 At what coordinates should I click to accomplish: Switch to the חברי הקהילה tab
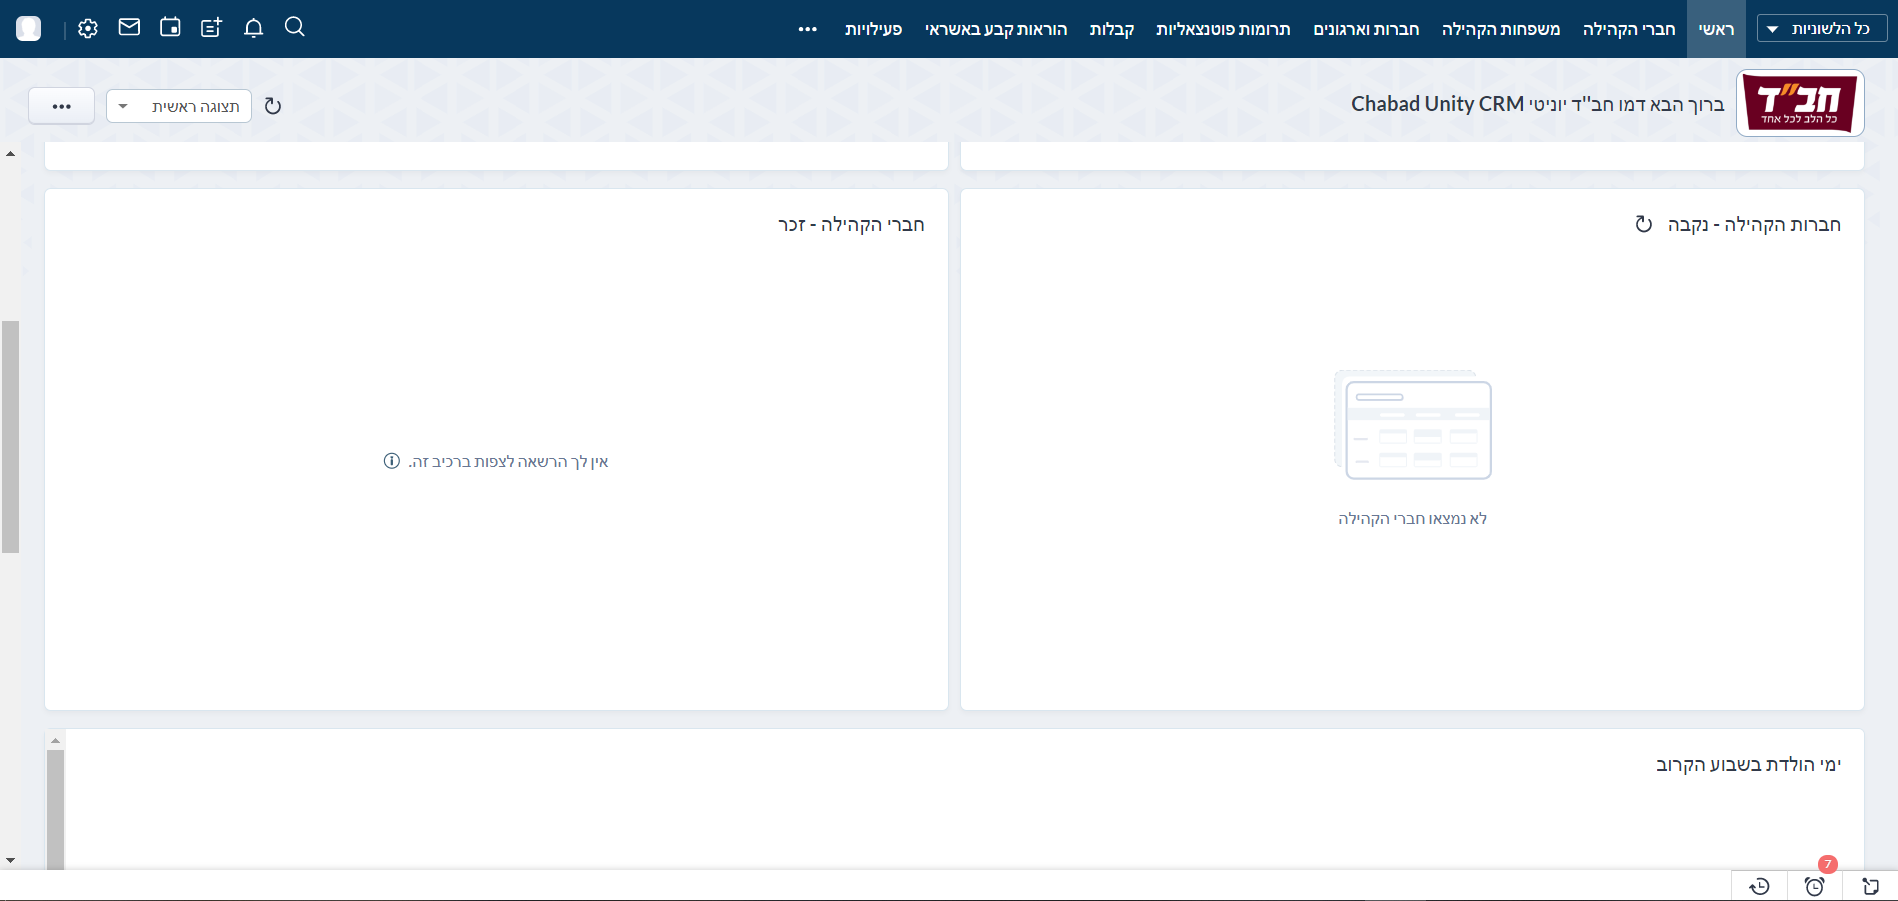(1628, 29)
